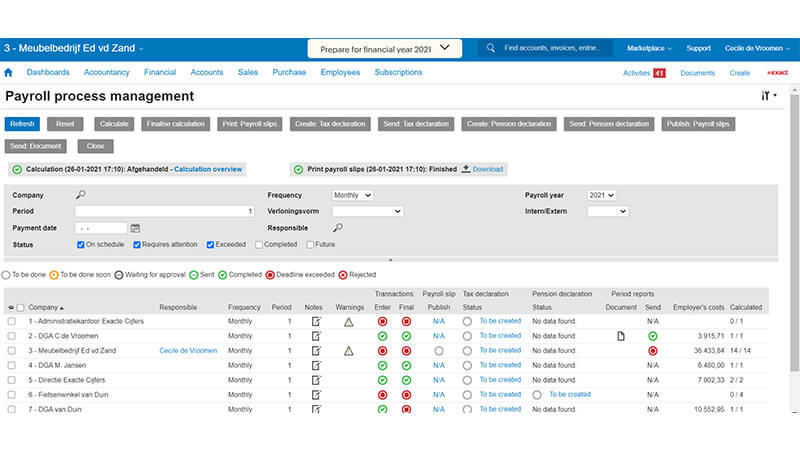Screen dimensions: 800x450
Task: Open notes for DGA M. Jansen
Action: (x=316, y=365)
